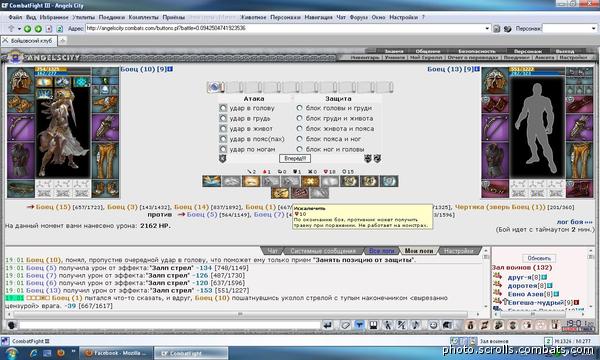The height and width of the screenshot is (360, 600).
Task: Click the eraser clear-chat icon
Action: tap(345, 326)
